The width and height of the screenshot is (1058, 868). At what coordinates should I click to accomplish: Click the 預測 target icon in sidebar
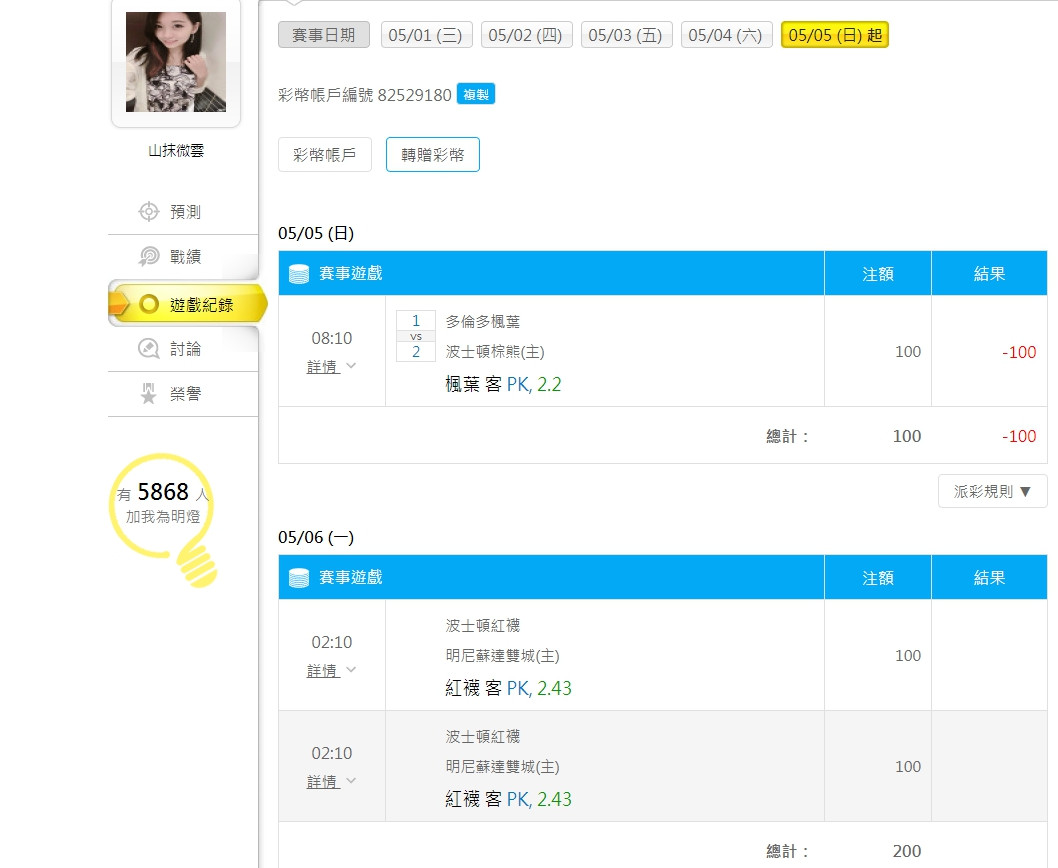click(x=148, y=212)
